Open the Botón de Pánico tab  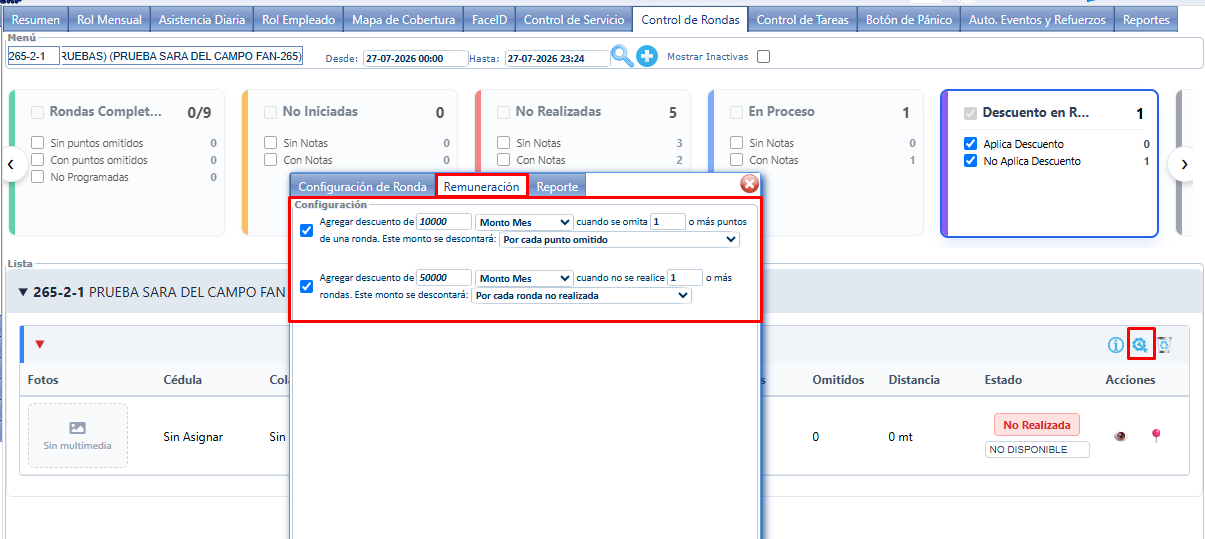click(909, 19)
